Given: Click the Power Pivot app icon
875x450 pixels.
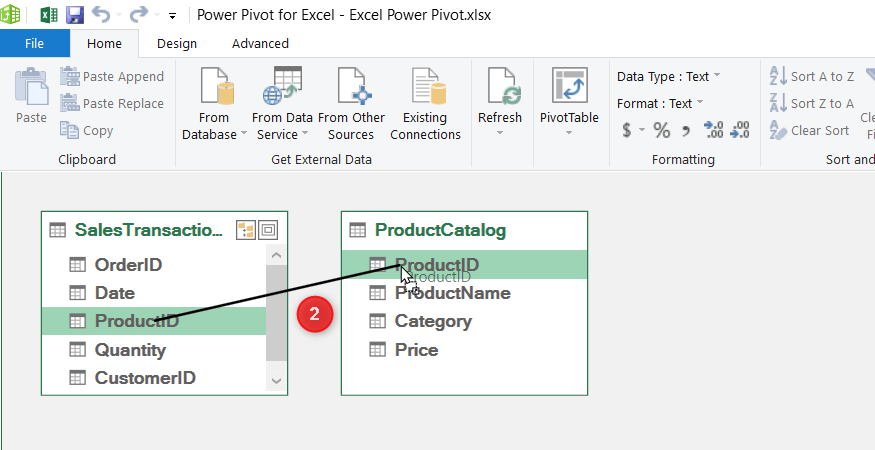Looking at the screenshot, I should coord(10,15).
